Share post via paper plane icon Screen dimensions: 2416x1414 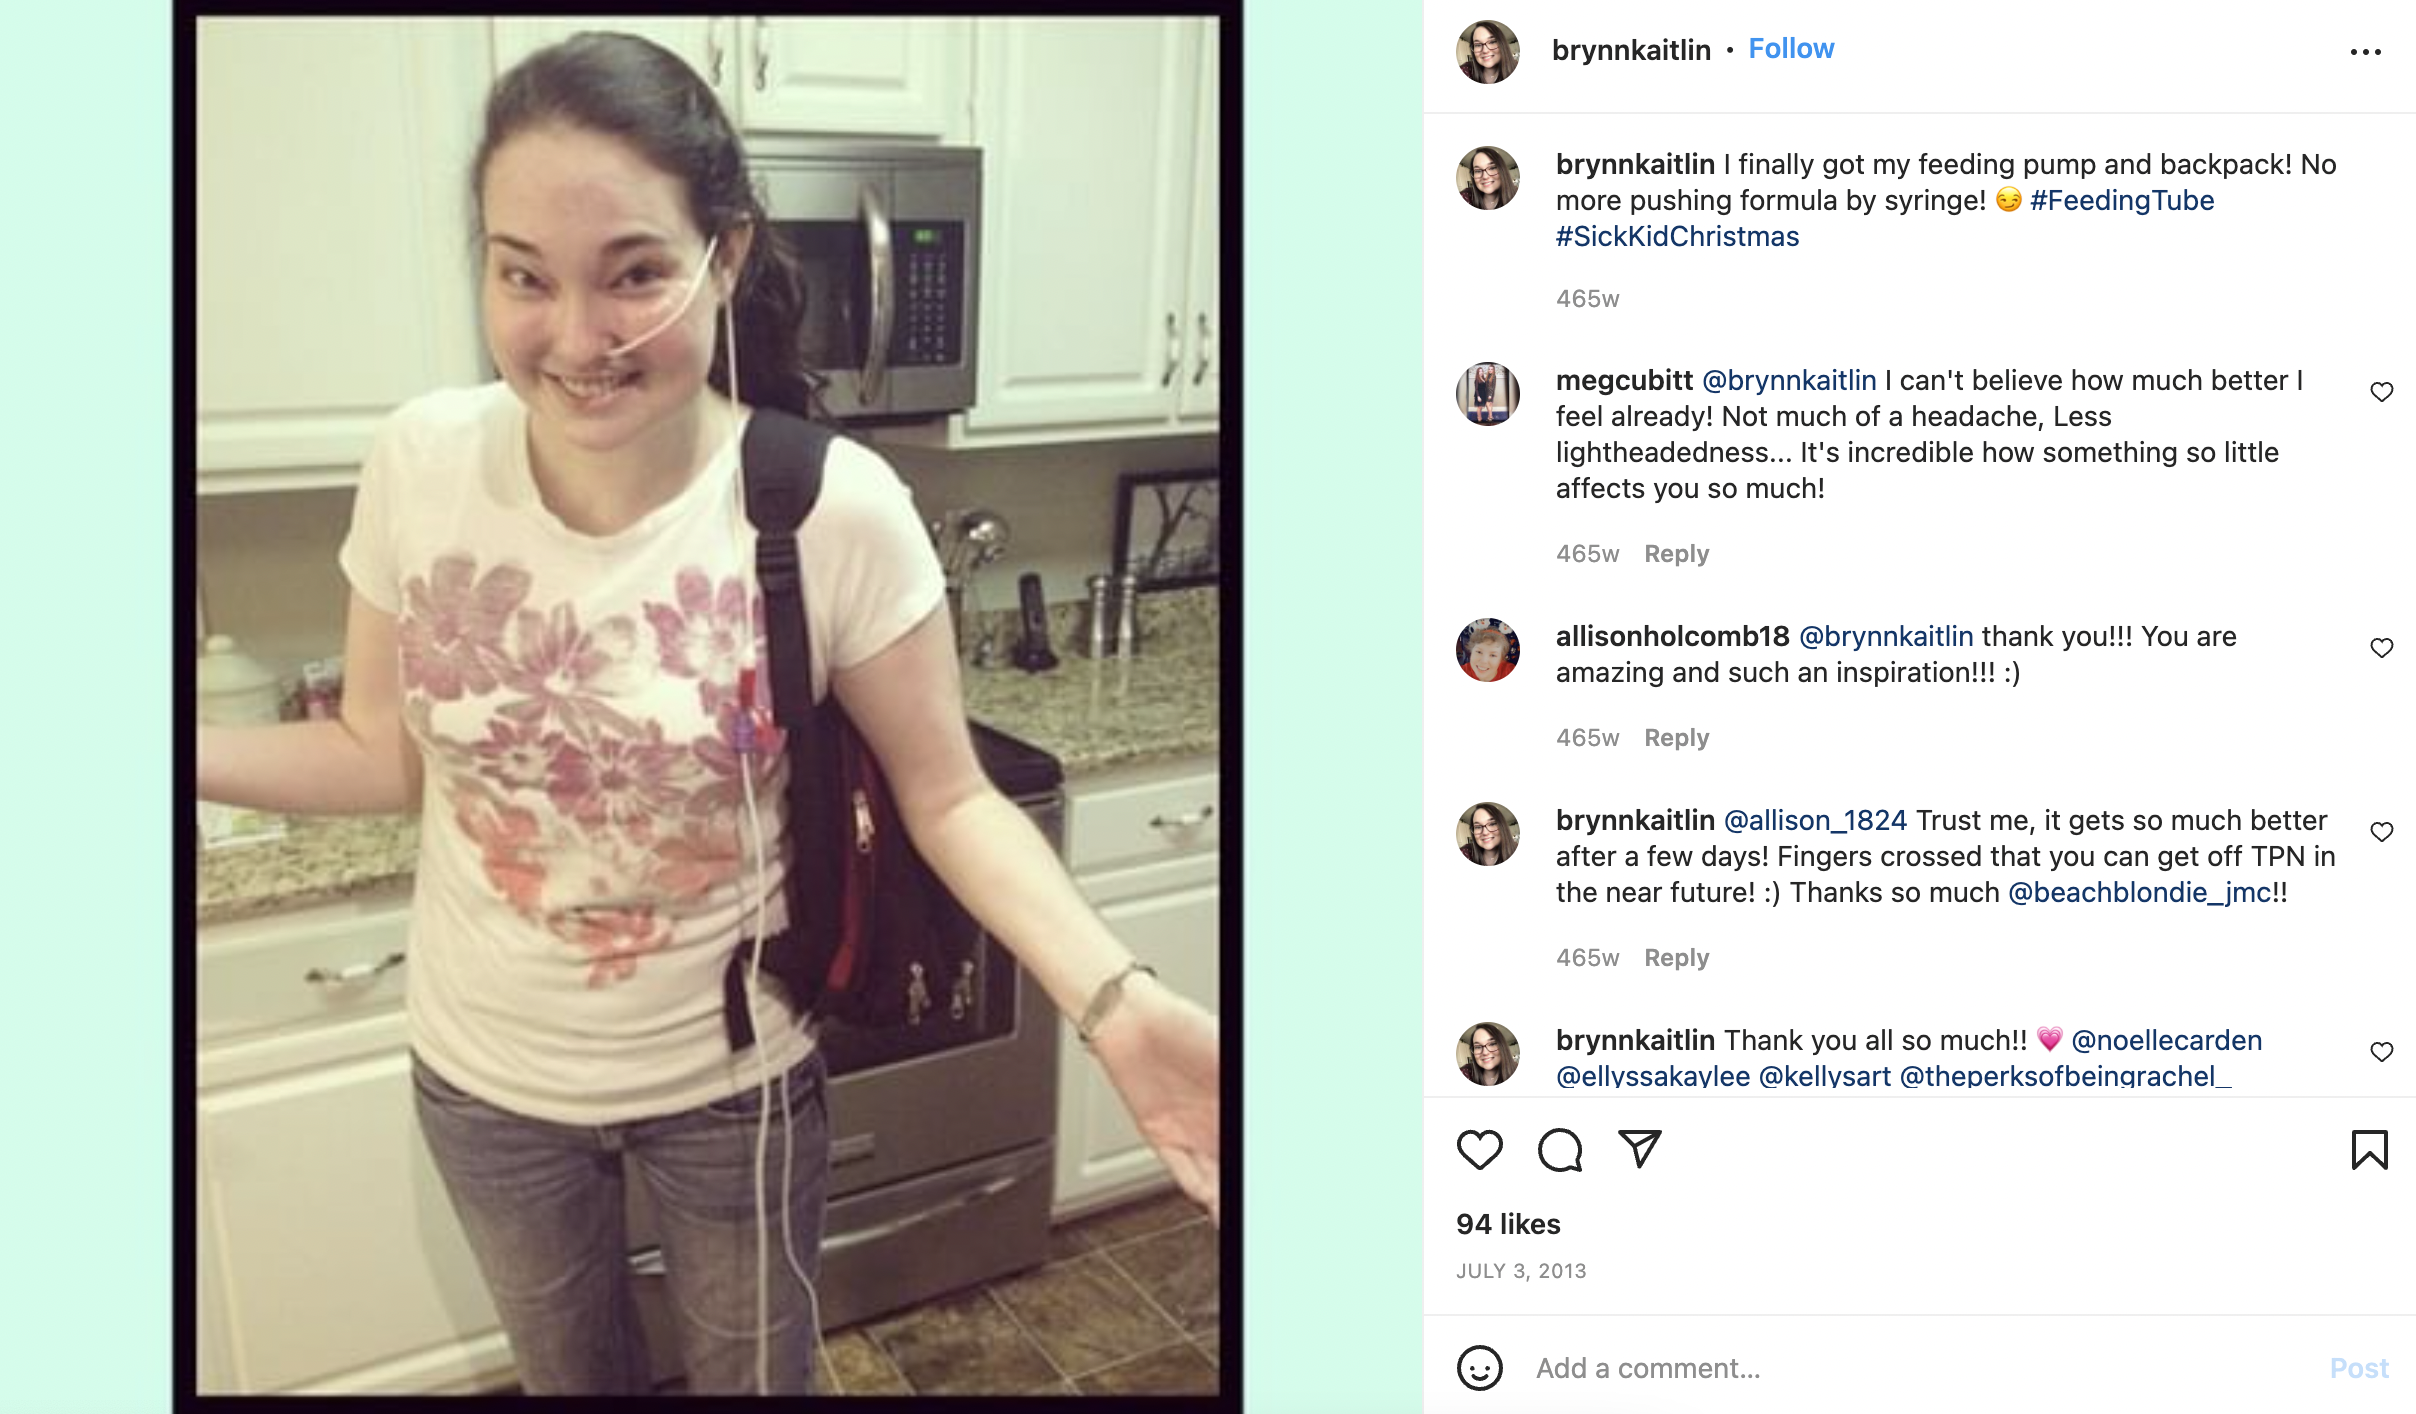pyautogui.click(x=1640, y=1149)
